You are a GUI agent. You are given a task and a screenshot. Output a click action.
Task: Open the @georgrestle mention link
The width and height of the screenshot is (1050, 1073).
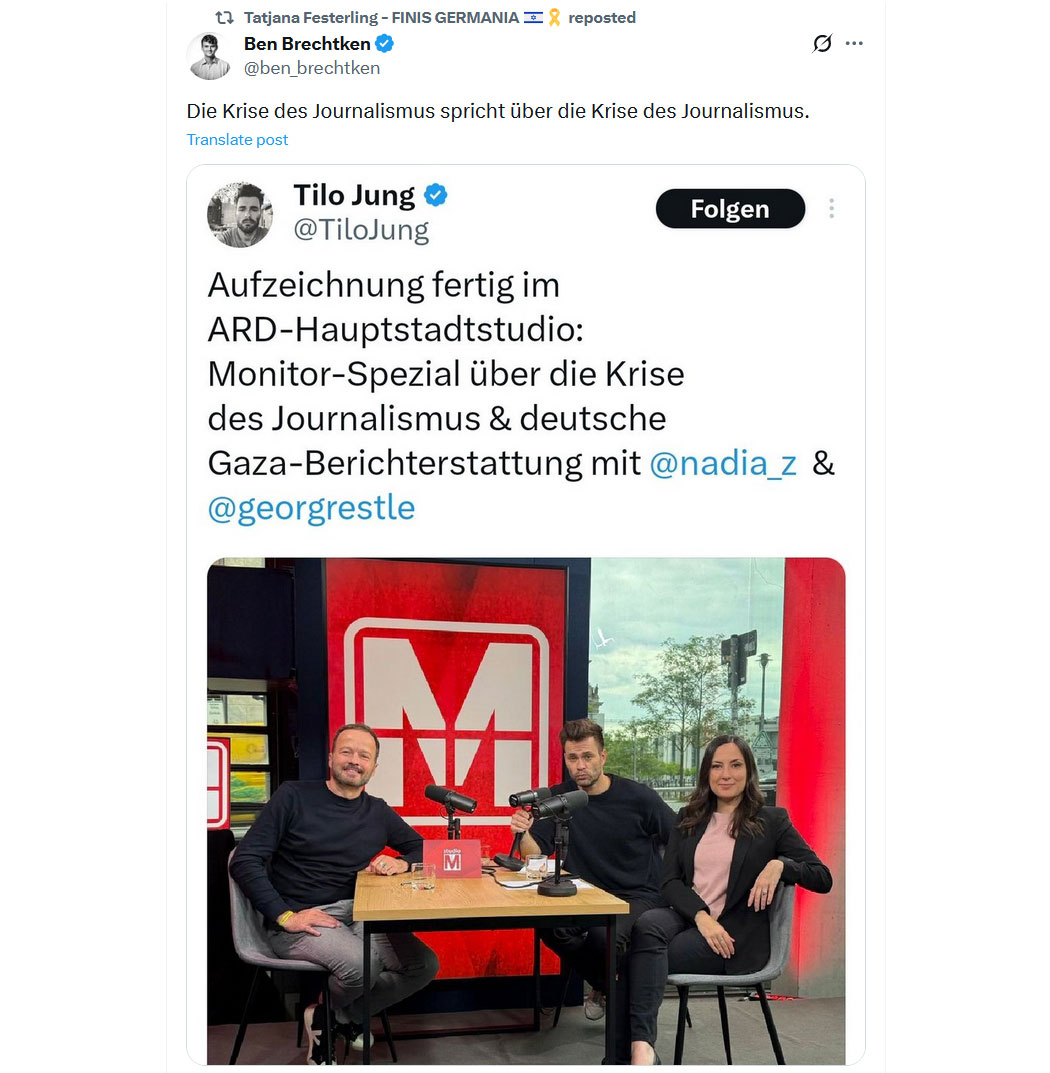(311, 508)
